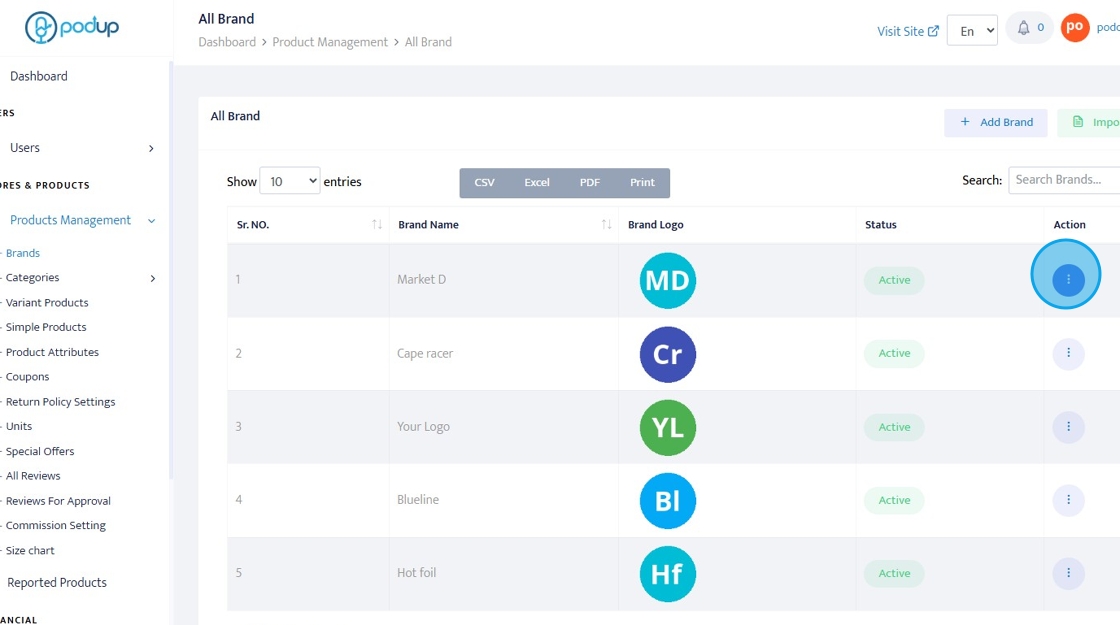Click the Add Brand button

click(x=995, y=122)
